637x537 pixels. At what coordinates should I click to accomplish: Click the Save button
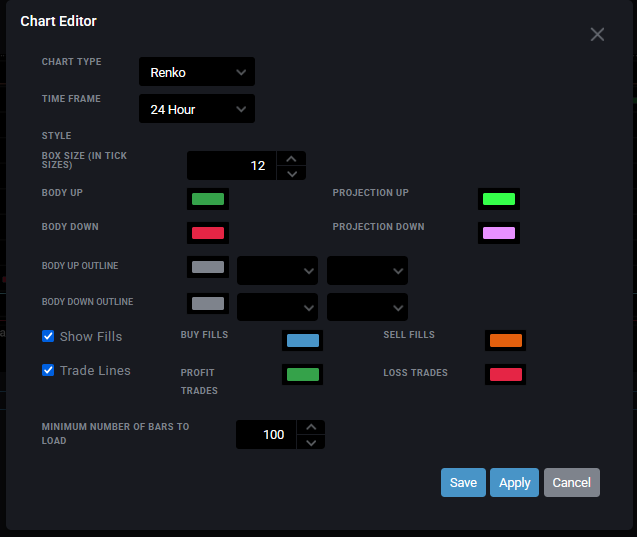[x=463, y=483]
